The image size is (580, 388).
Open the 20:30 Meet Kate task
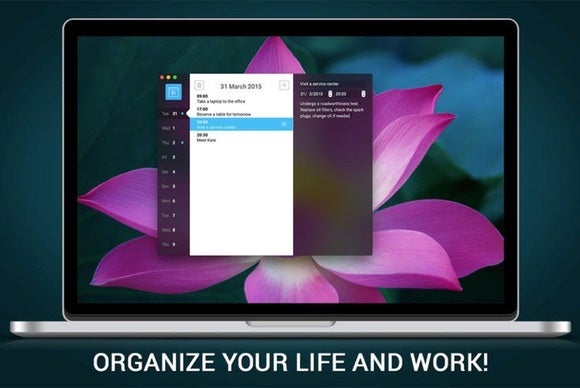[241, 138]
